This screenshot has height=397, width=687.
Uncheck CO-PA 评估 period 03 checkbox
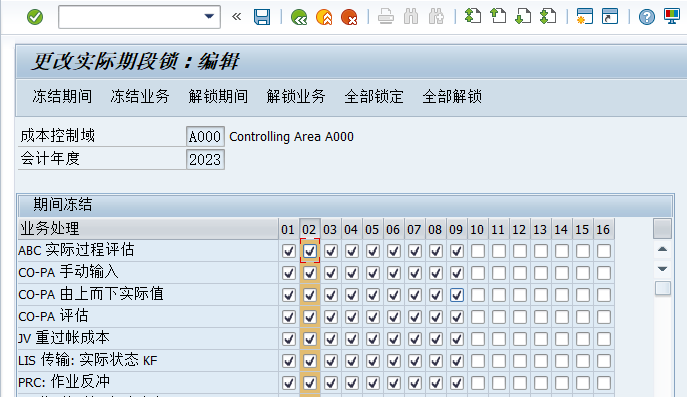(x=331, y=317)
